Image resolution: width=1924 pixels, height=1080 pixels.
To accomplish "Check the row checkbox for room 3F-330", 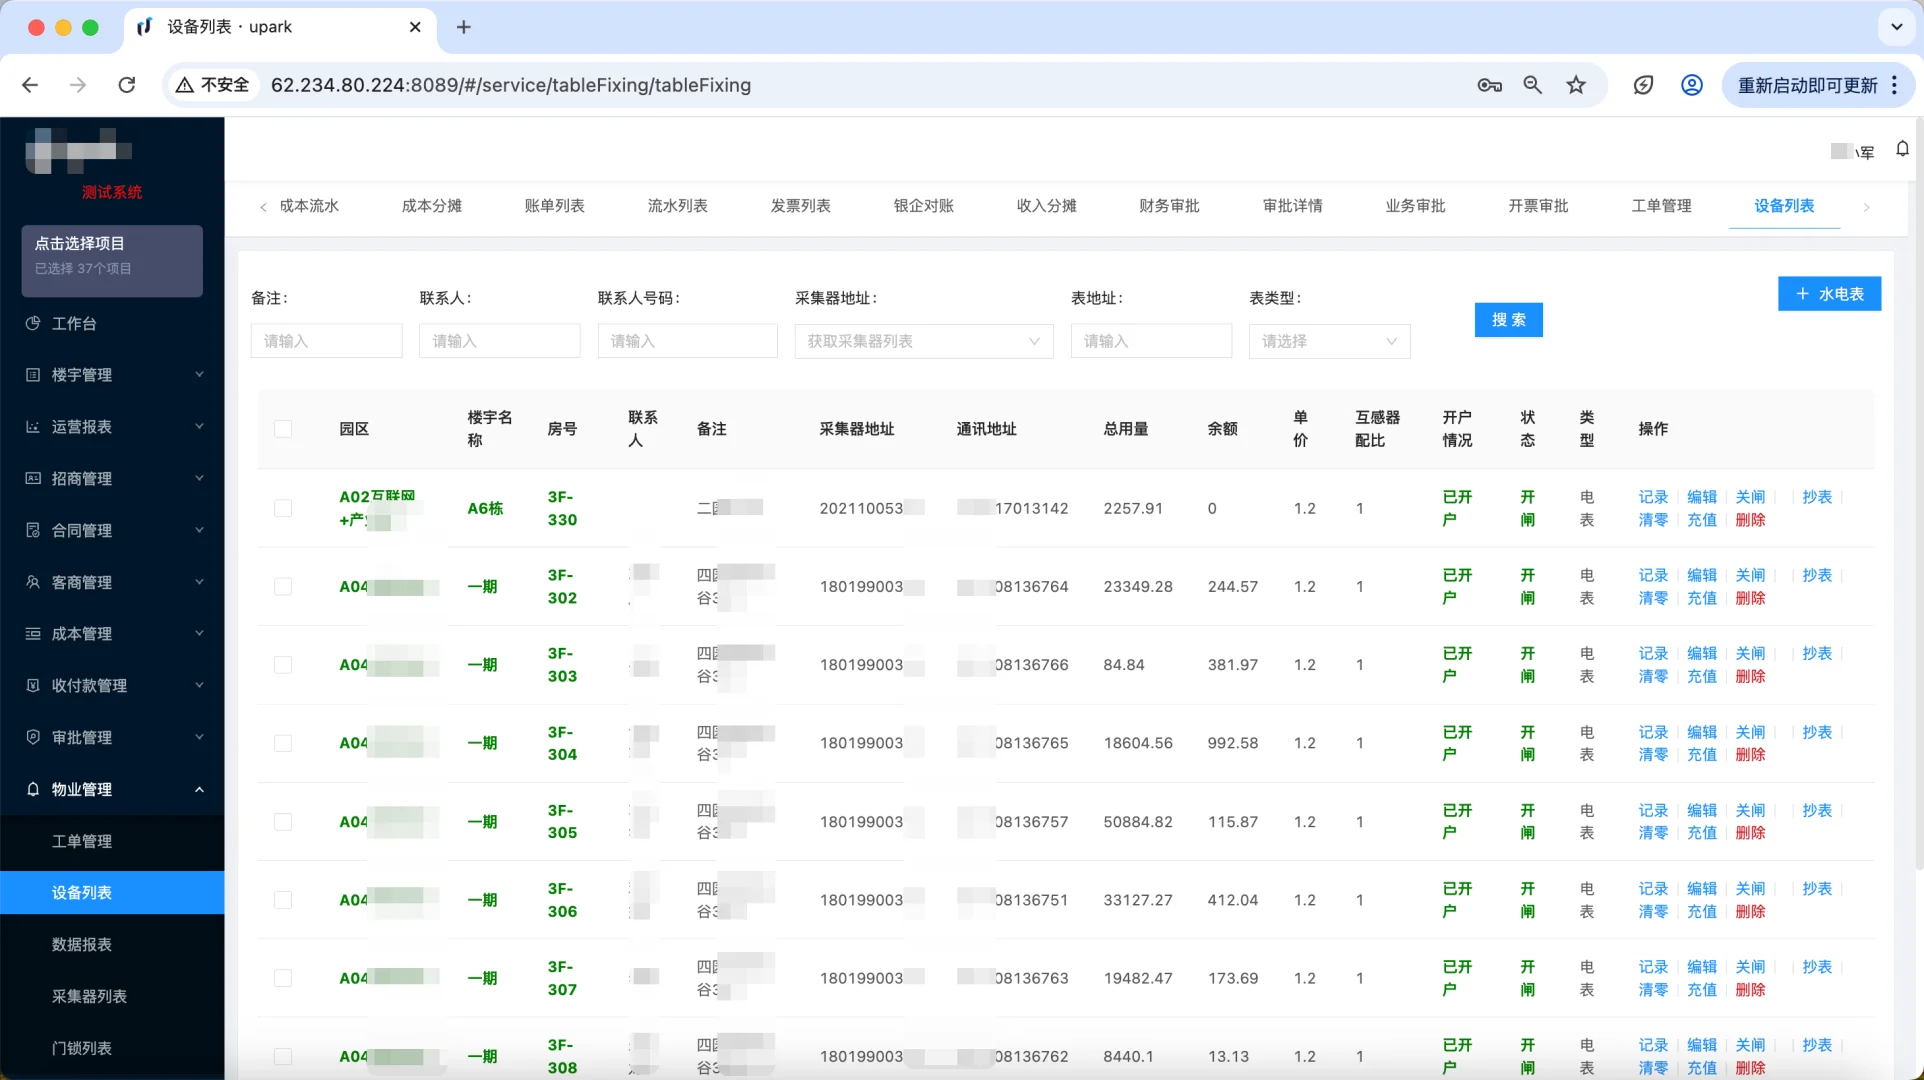I will (x=284, y=508).
